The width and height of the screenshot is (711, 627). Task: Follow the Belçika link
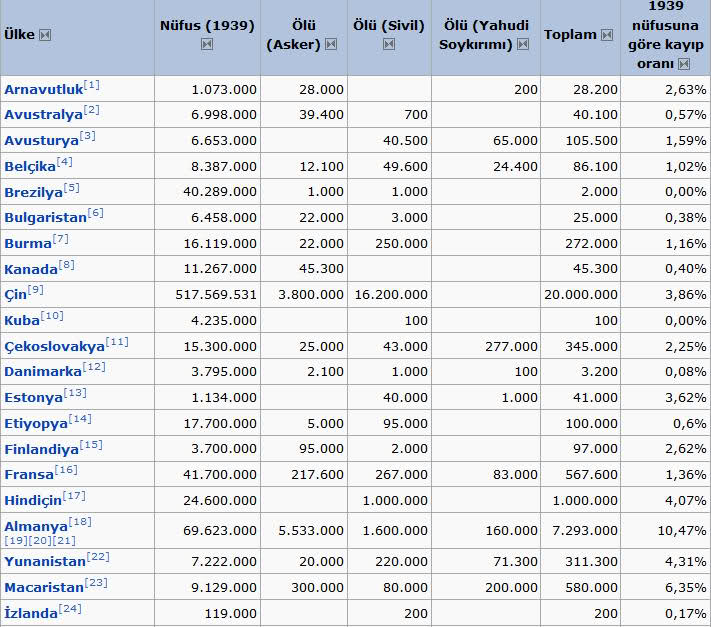coord(29,168)
